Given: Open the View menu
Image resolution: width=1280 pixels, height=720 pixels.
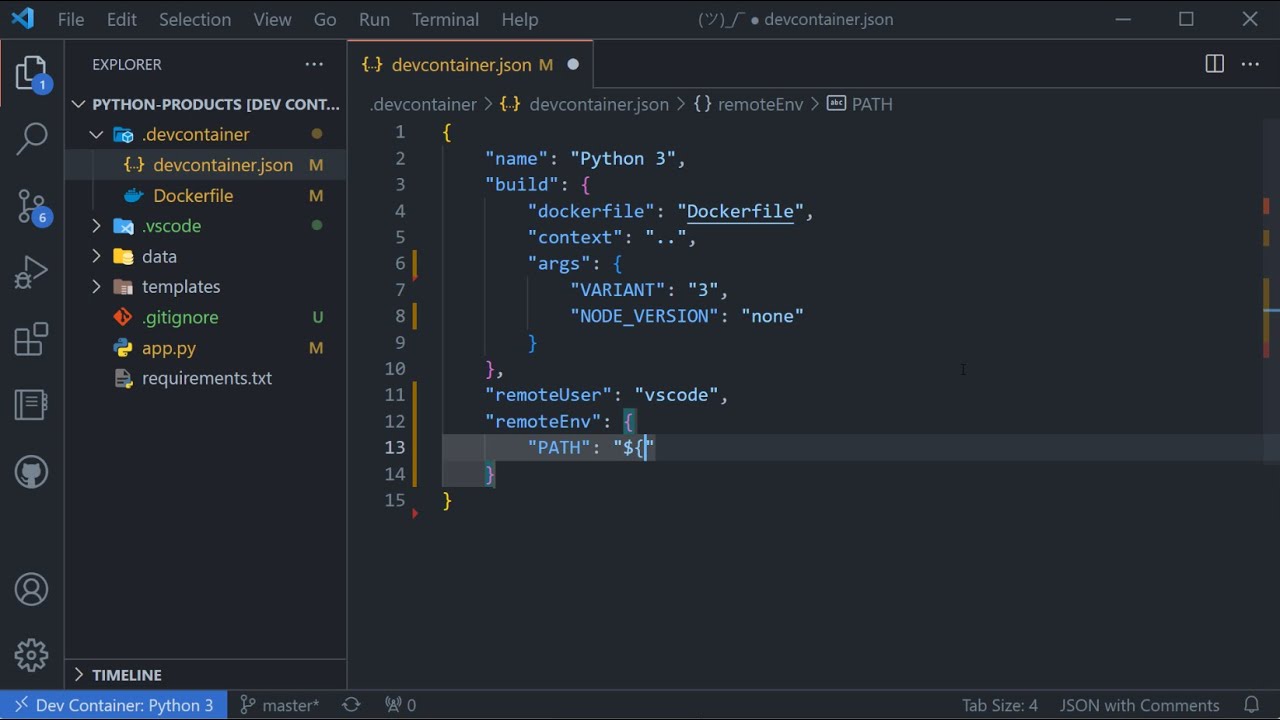Looking at the screenshot, I should 272,19.
